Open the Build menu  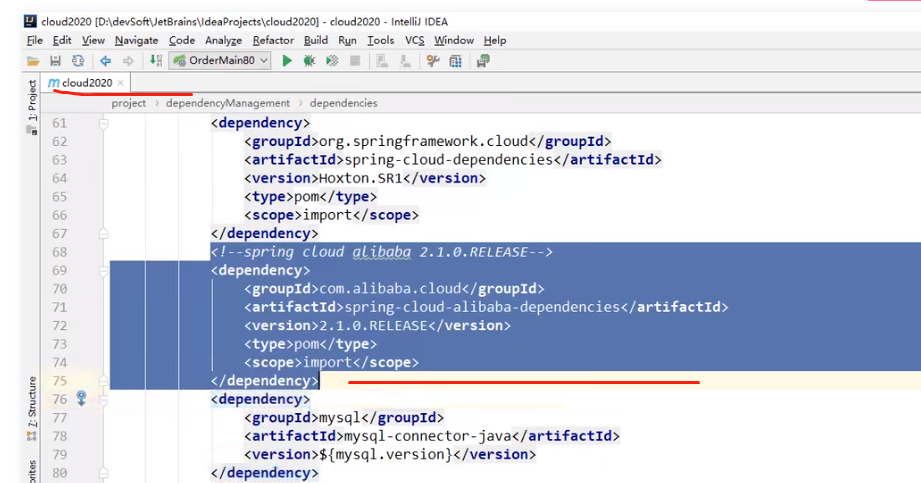click(315, 40)
